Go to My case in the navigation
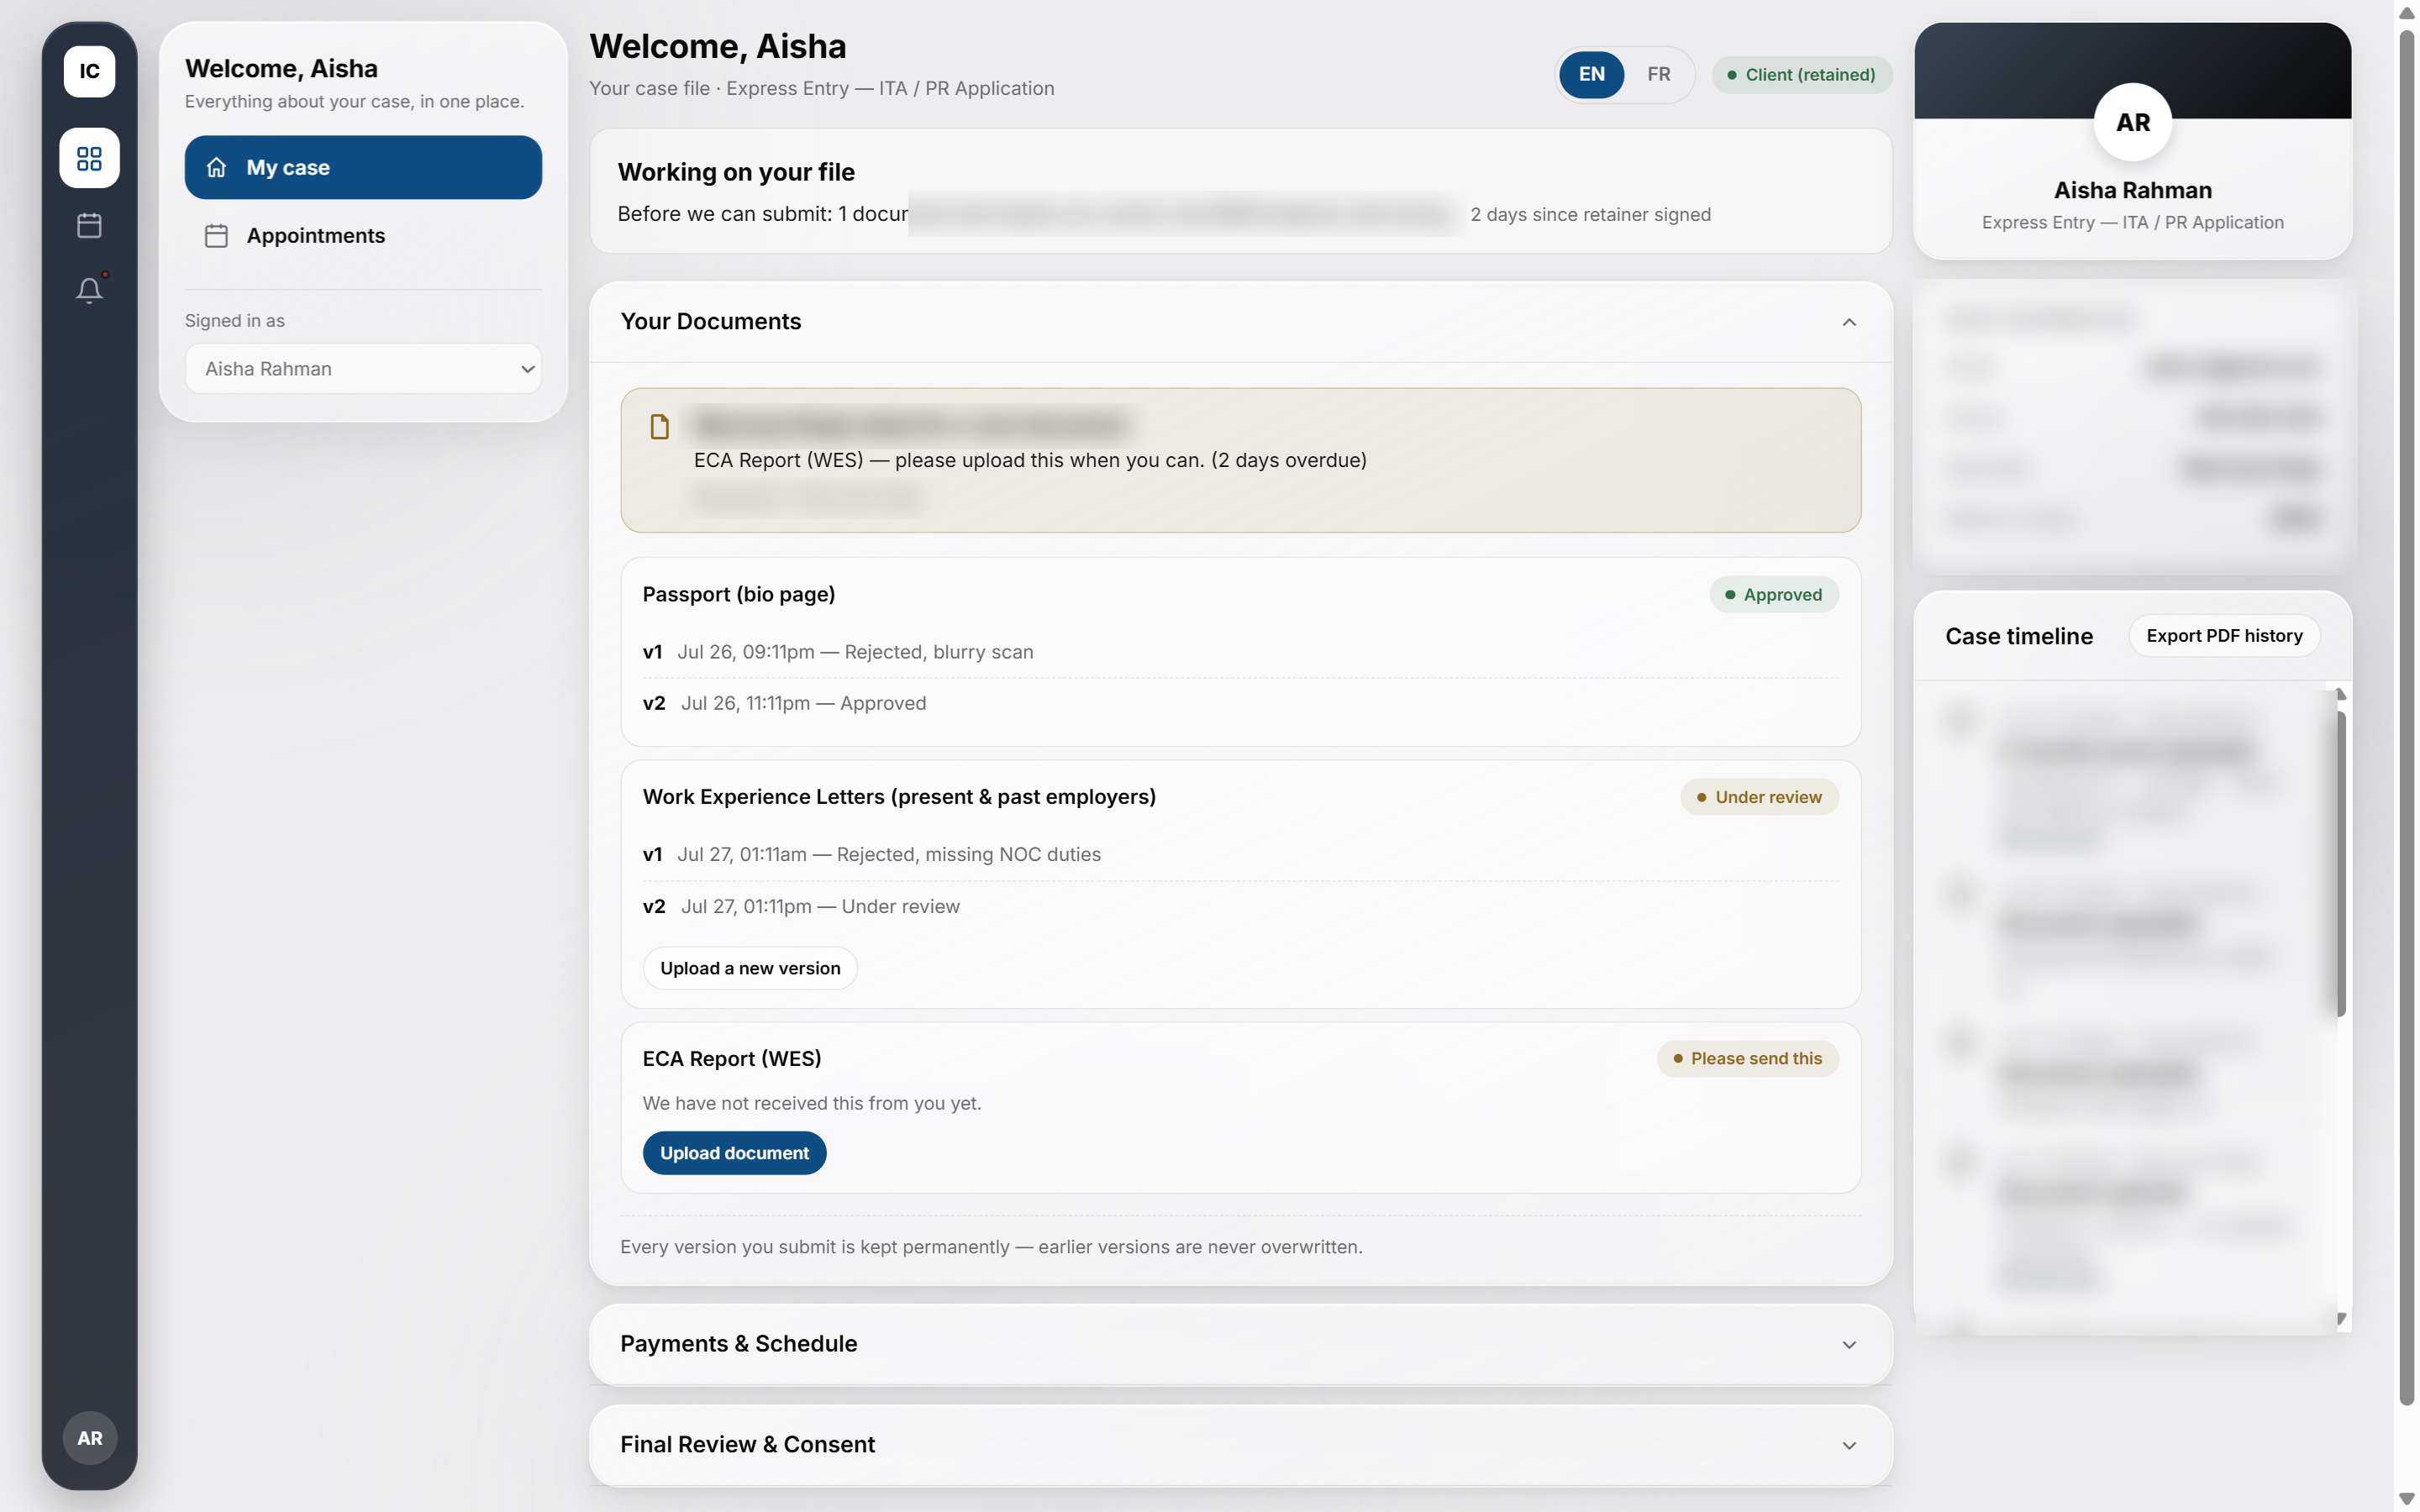The width and height of the screenshot is (2420, 1512). point(363,167)
